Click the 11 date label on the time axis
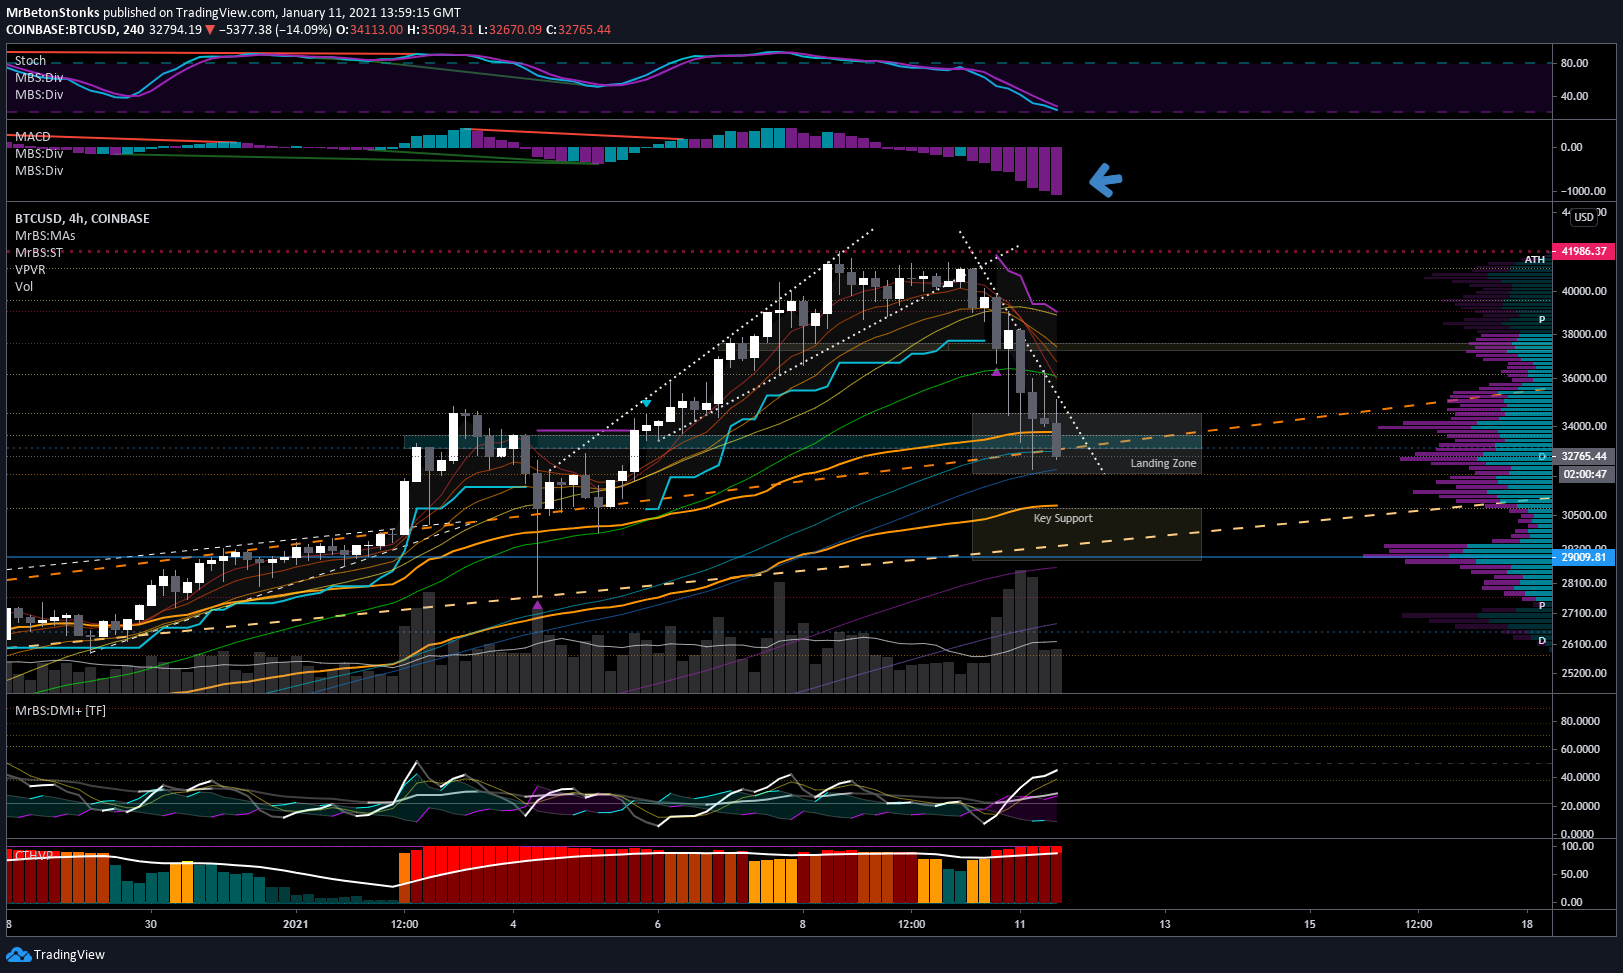Image resolution: width=1623 pixels, height=973 pixels. coord(1020,924)
